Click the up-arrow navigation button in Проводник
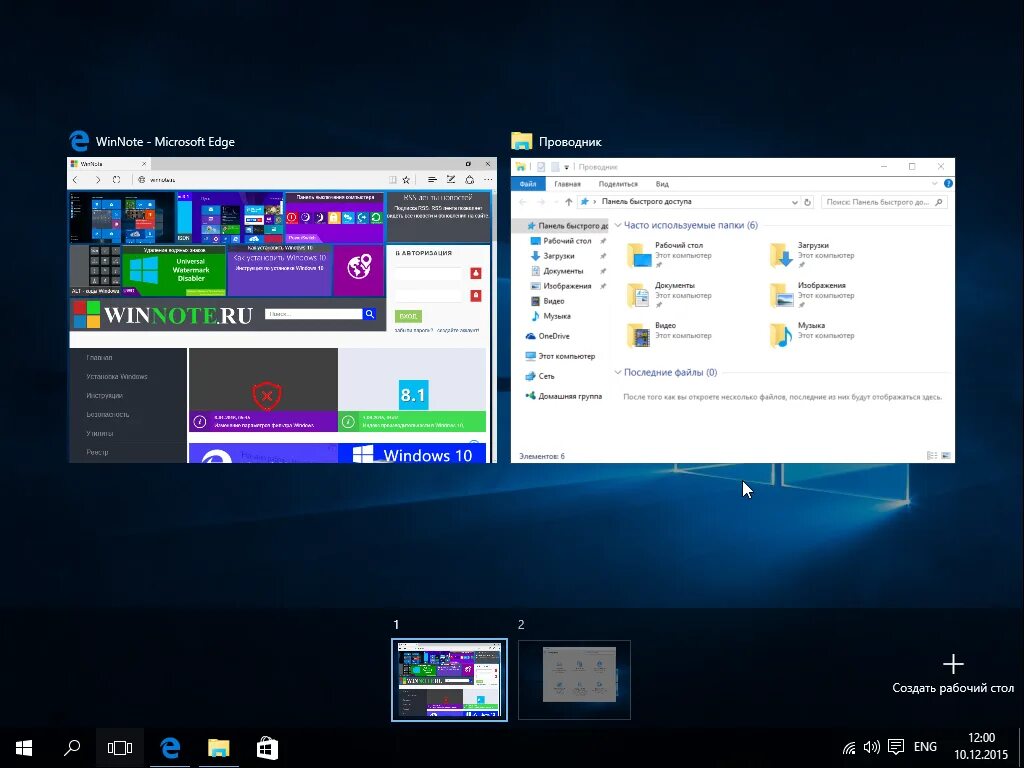 coord(568,202)
